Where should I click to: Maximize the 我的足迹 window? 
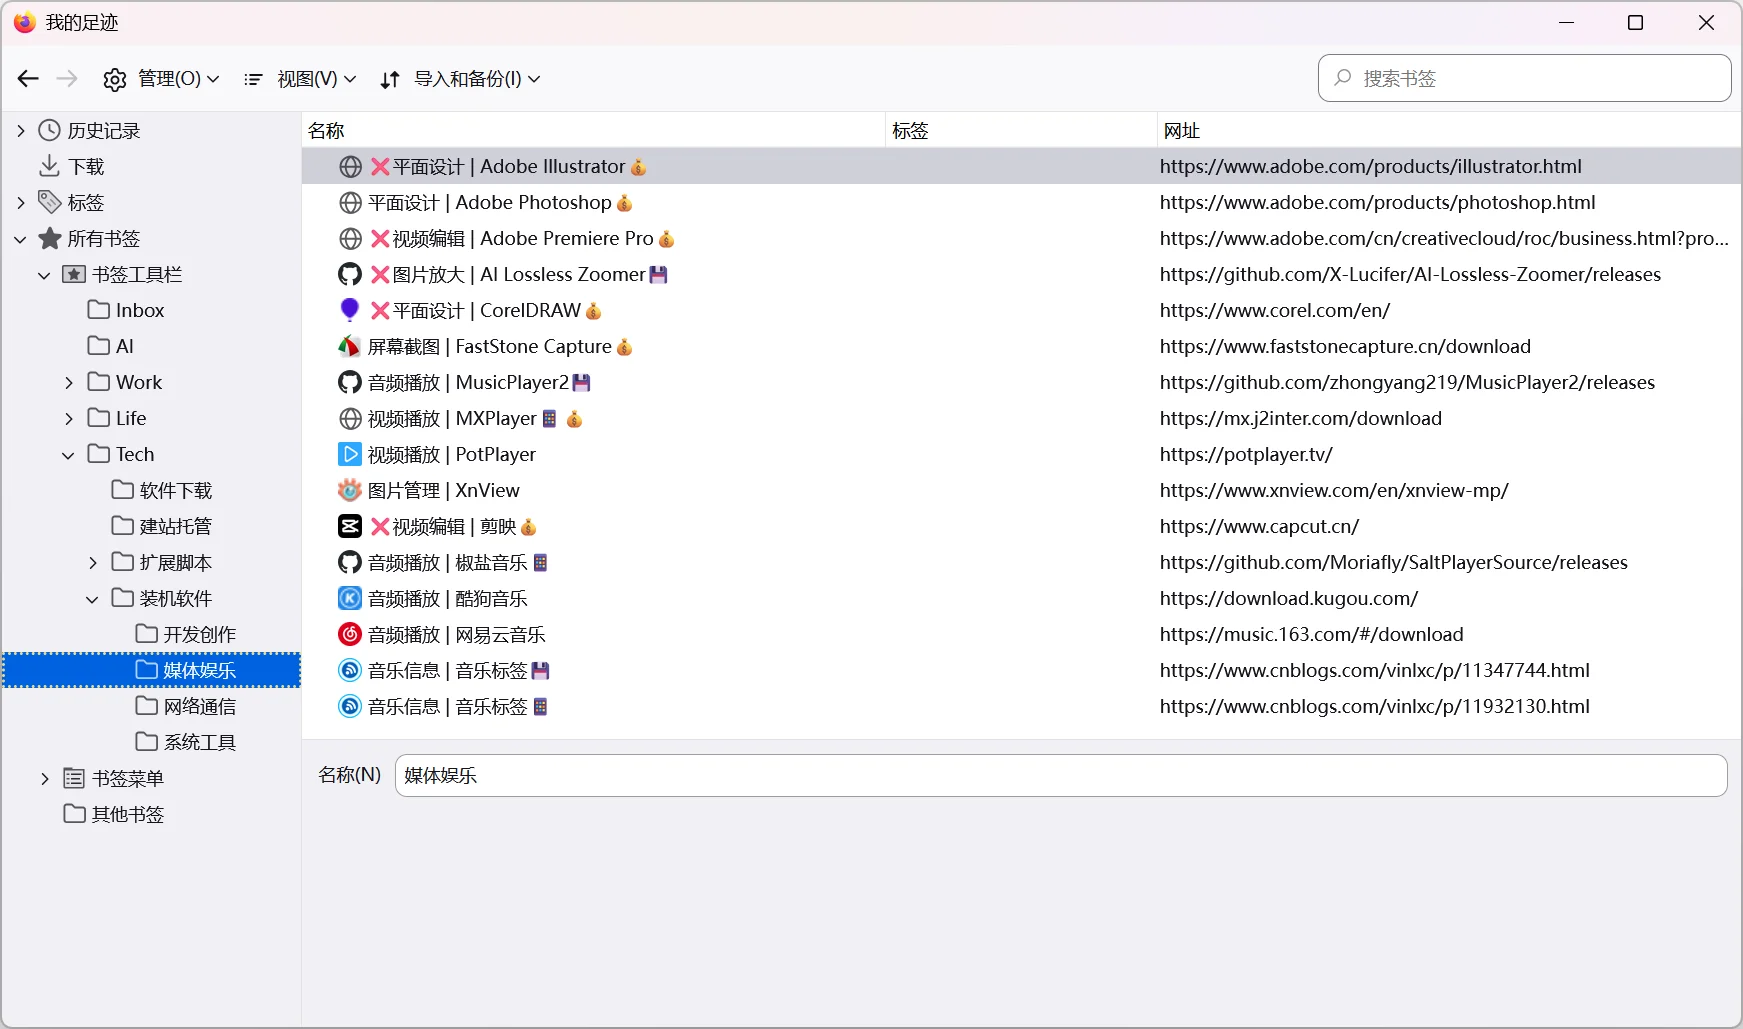(x=1636, y=23)
